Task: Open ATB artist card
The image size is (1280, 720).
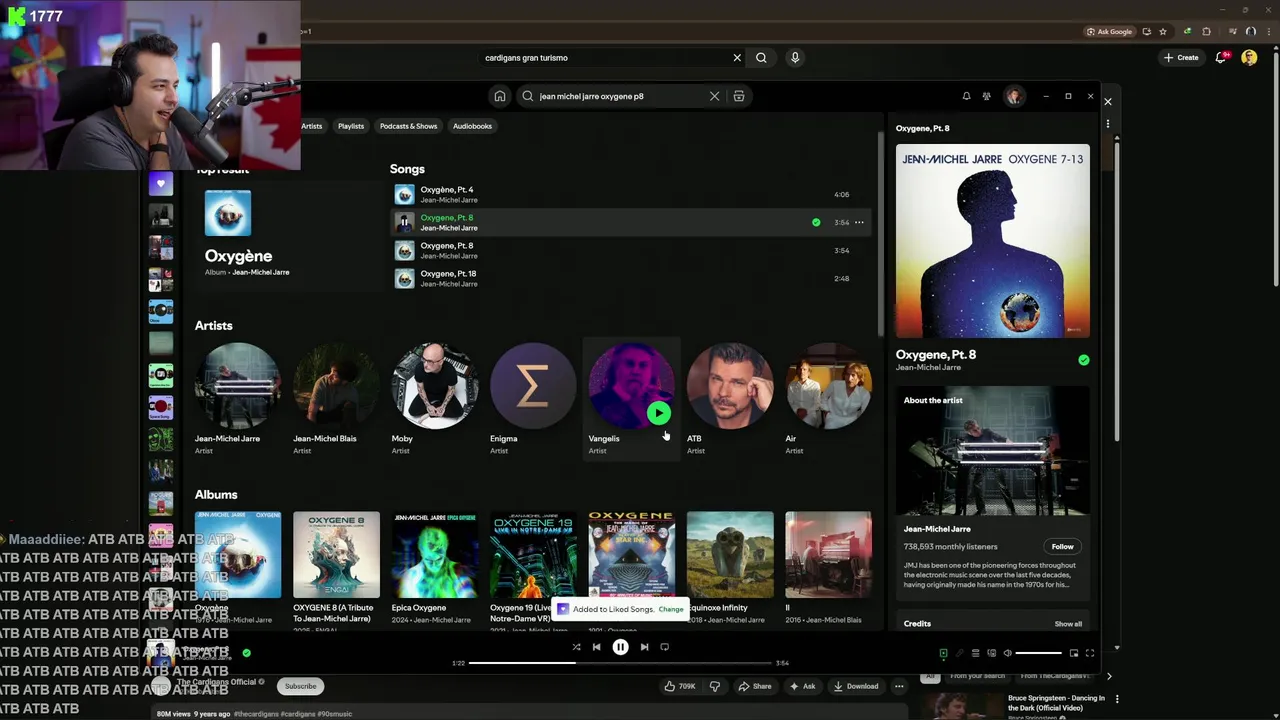Action: [x=730, y=398]
